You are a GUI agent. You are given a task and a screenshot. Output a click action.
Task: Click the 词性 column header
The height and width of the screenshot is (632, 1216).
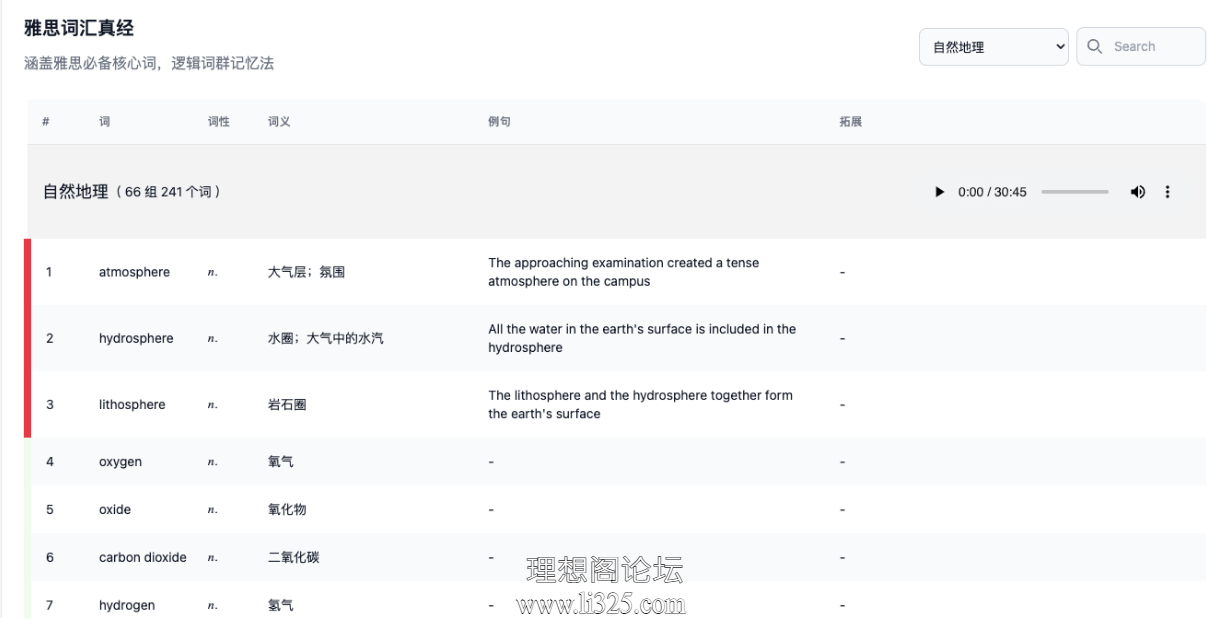tap(219, 122)
